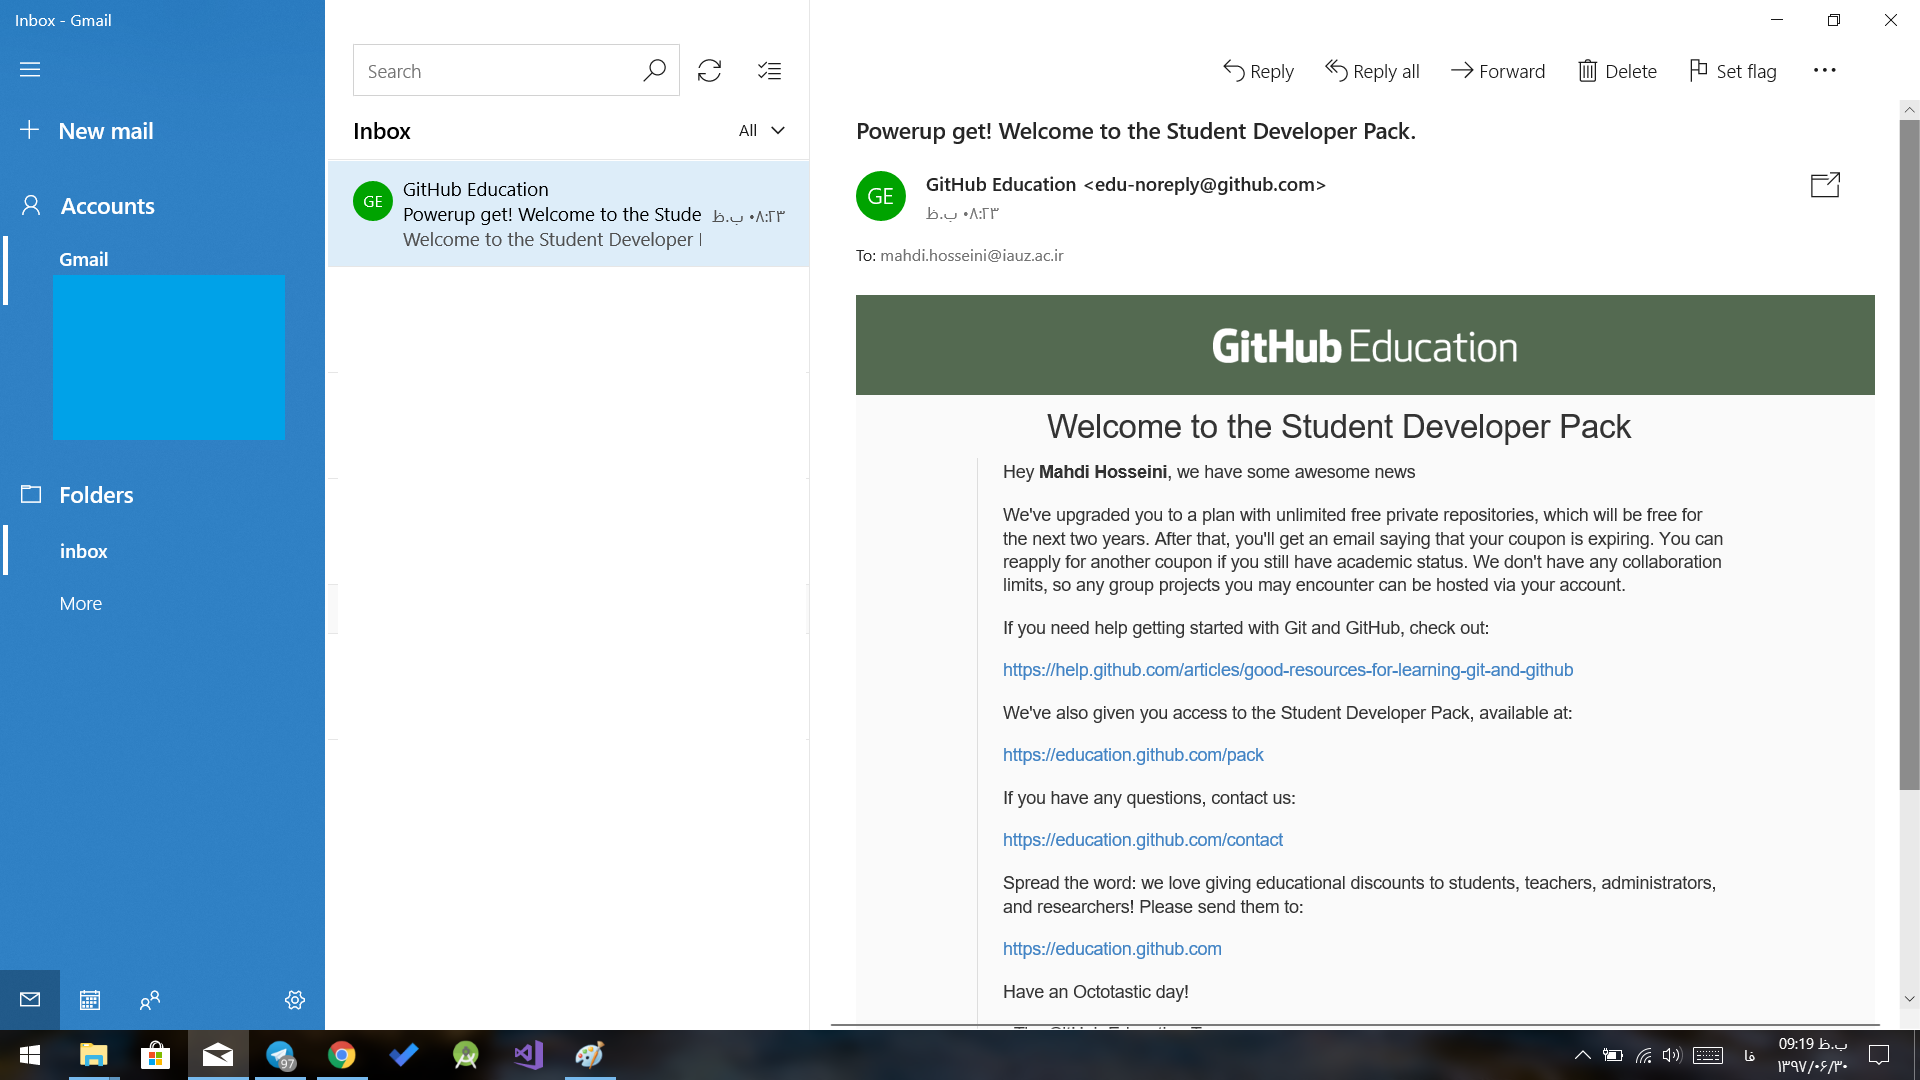Click taskbar clock and date
The width and height of the screenshot is (1920, 1080).
(1812, 1055)
